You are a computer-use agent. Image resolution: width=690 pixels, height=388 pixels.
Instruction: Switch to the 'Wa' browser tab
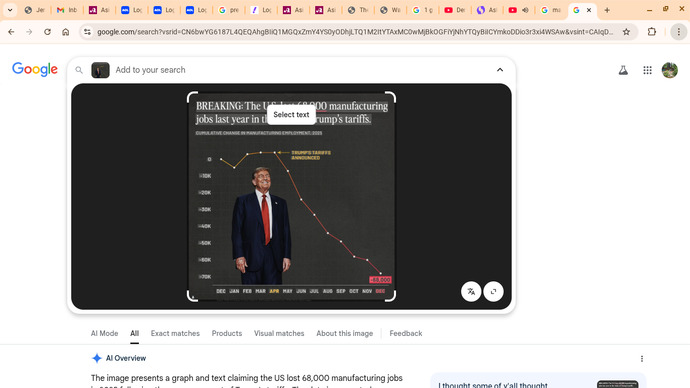click(390, 10)
